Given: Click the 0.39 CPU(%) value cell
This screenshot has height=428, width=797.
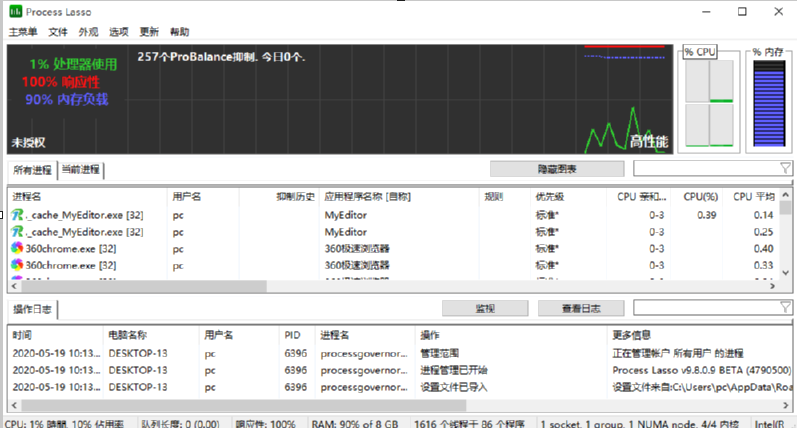Looking at the screenshot, I should [x=707, y=215].
